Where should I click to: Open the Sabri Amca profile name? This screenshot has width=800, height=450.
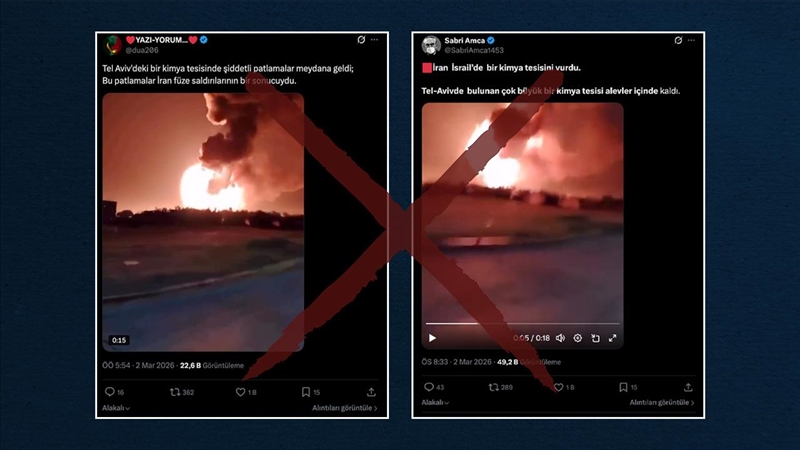click(464, 40)
